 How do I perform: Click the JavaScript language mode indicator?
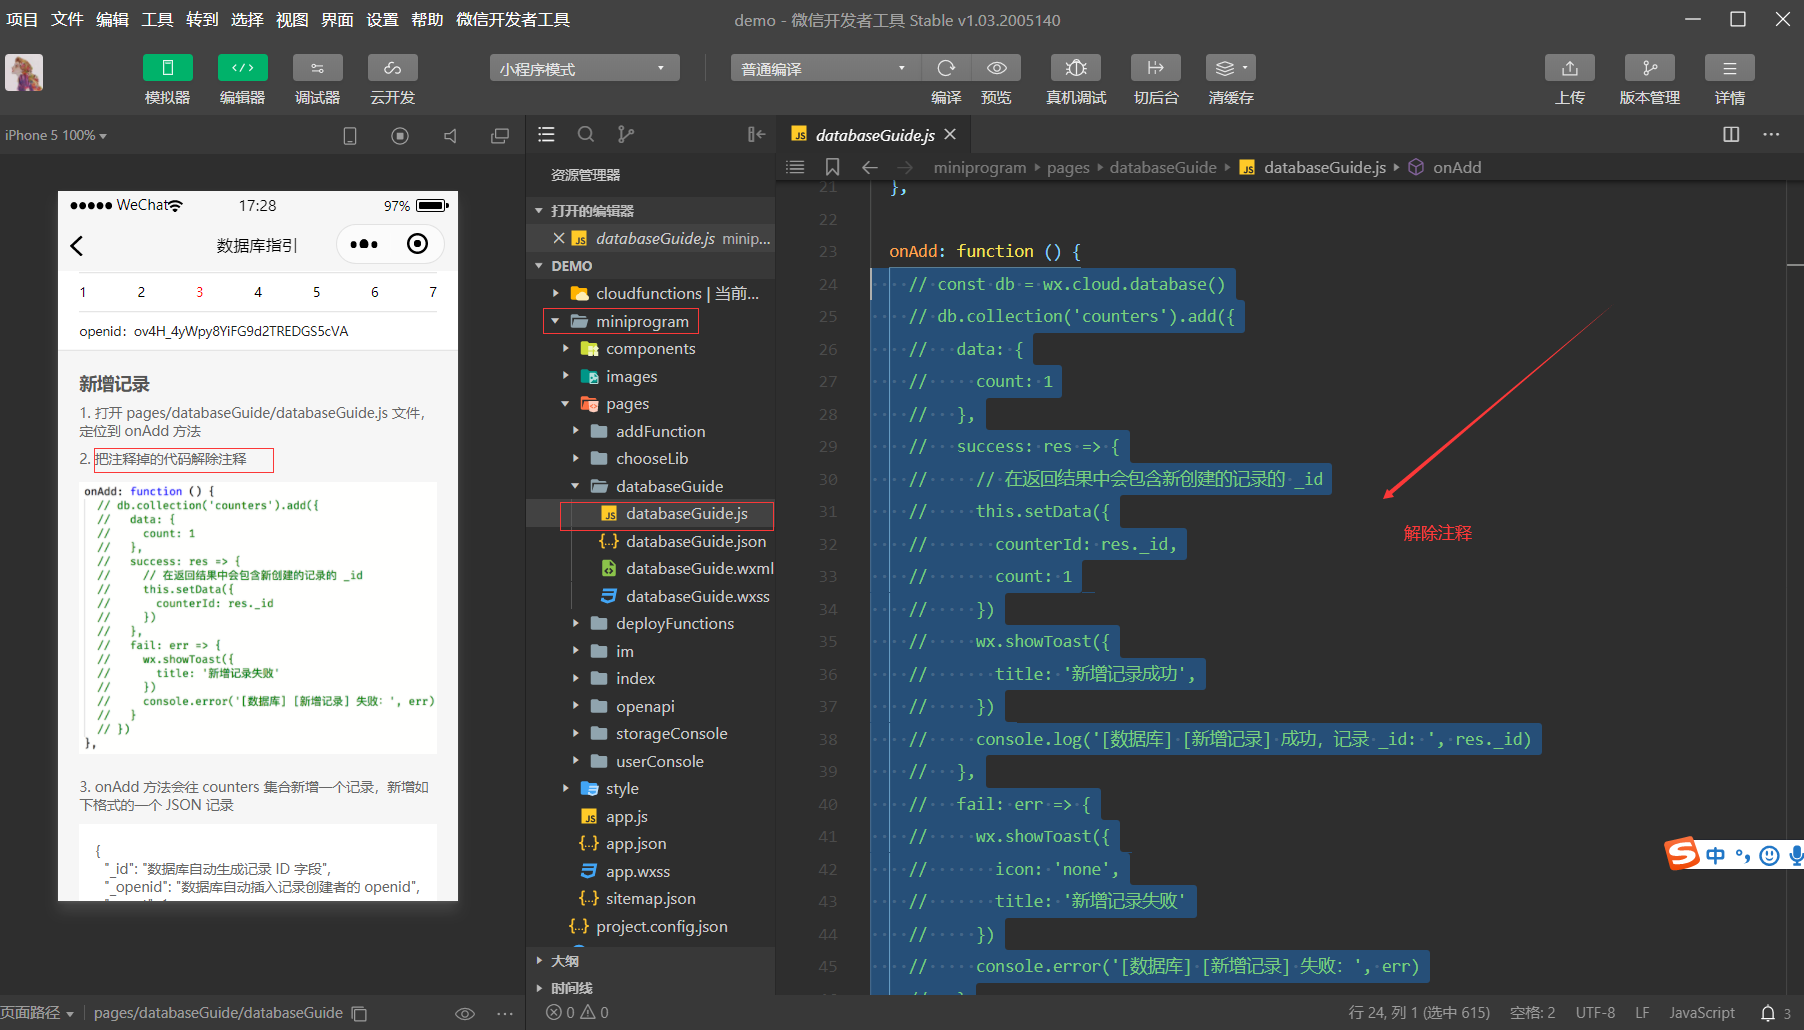tap(1702, 1013)
